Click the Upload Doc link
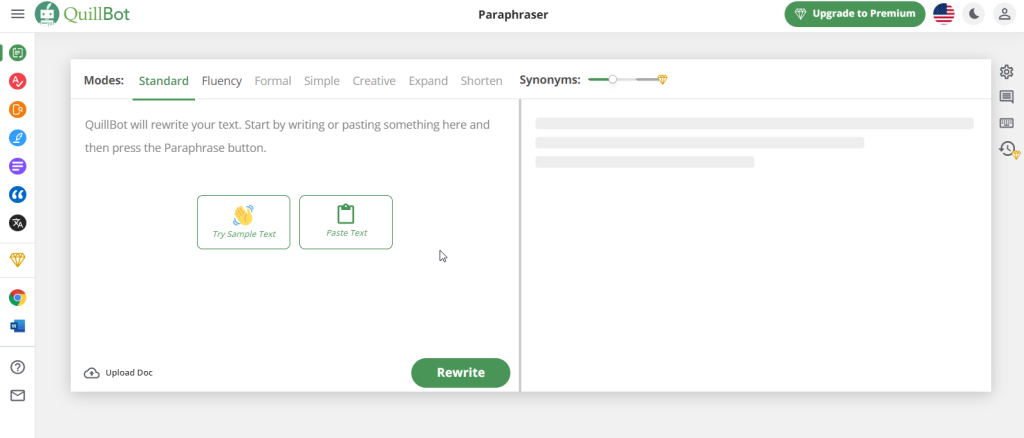The height and width of the screenshot is (438, 1024). [118, 373]
